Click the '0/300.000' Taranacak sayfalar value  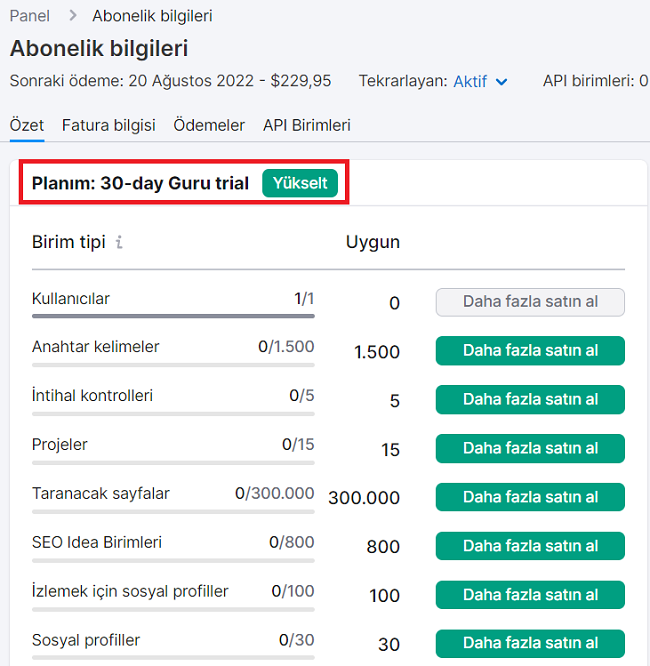pos(274,493)
